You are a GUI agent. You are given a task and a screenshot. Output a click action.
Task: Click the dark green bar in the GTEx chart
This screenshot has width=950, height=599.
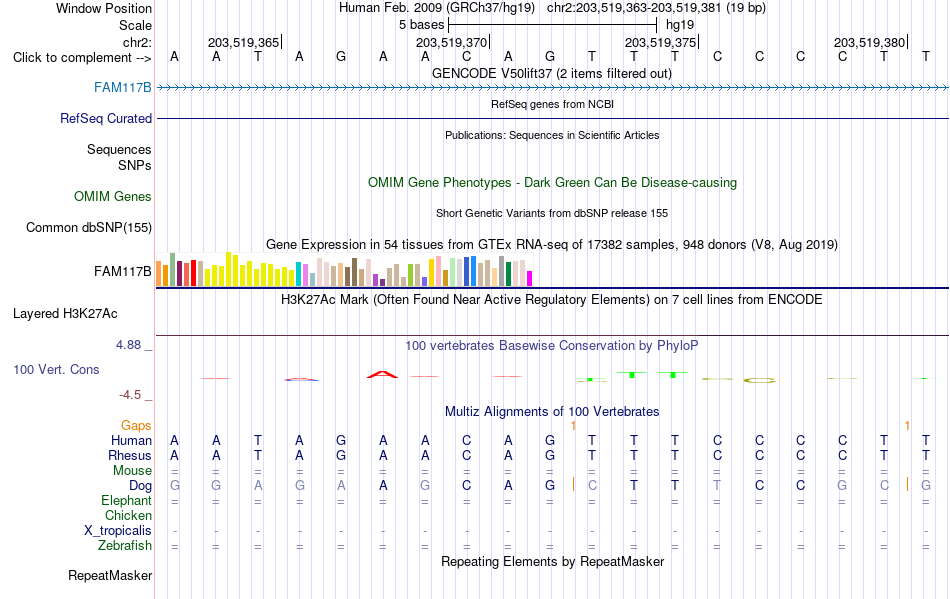point(508,274)
